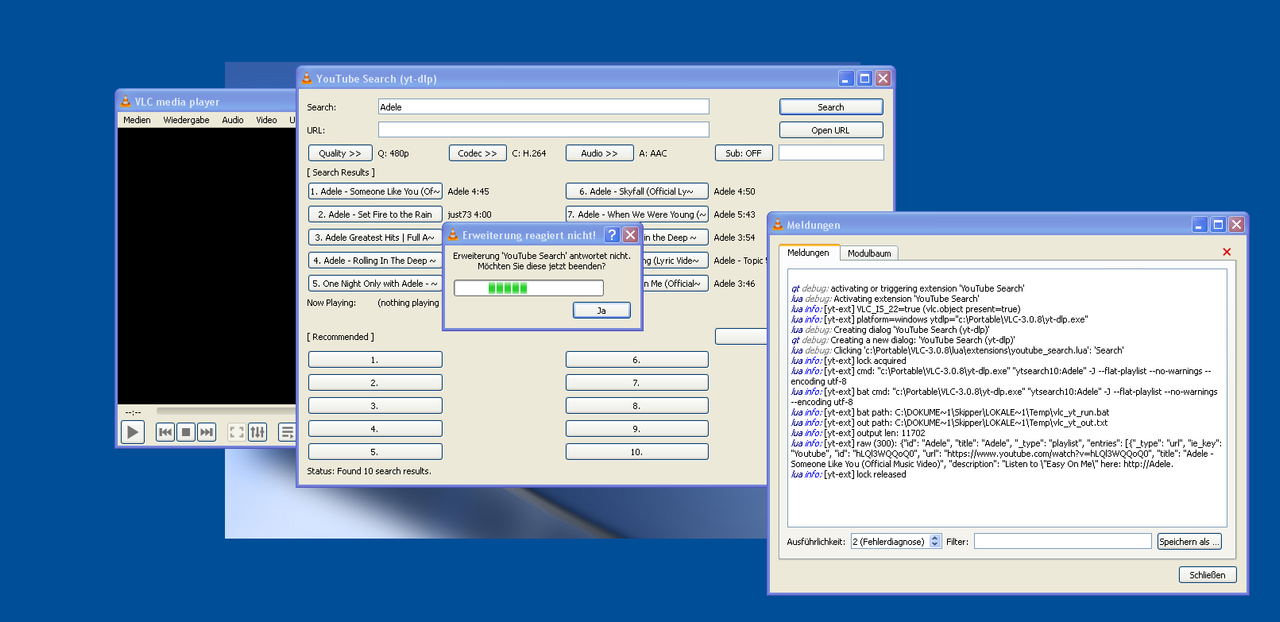Image resolution: width=1280 pixels, height=622 pixels.
Task: Click recommended slot button 5.
Action: (x=375, y=451)
